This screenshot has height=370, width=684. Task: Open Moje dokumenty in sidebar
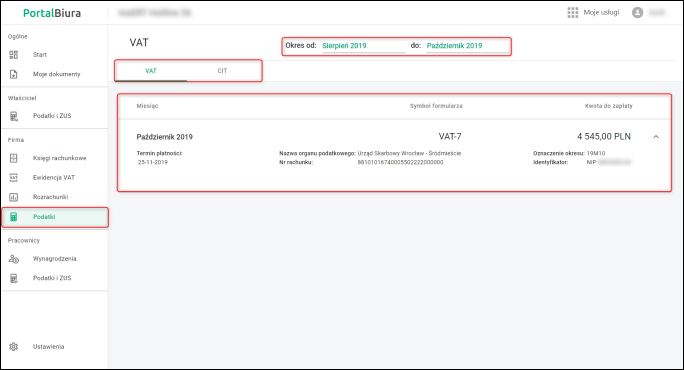(57, 74)
